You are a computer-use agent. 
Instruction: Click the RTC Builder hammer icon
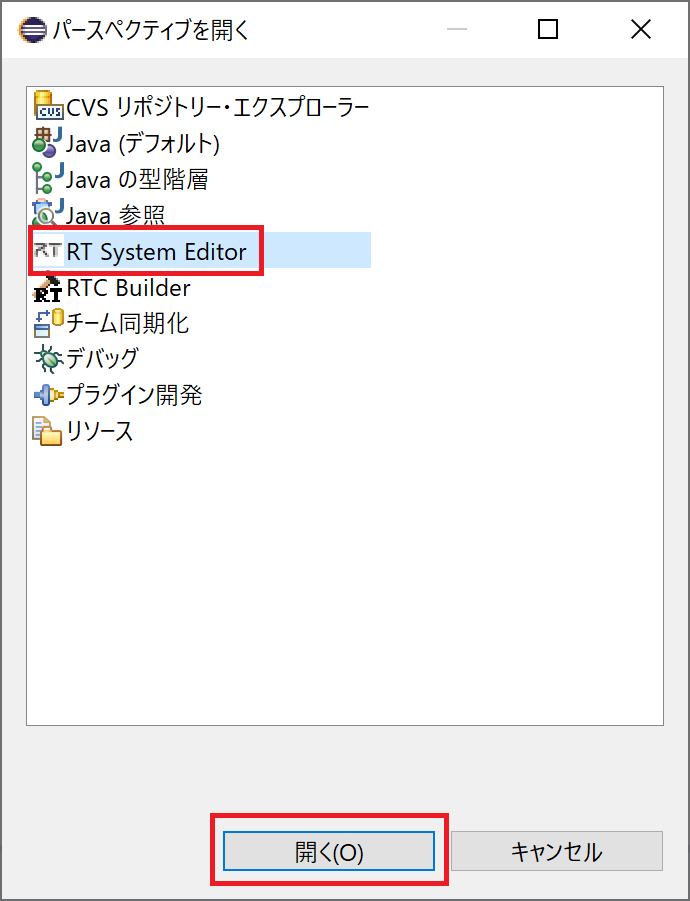pyautogui.click(x=48, y=288)
